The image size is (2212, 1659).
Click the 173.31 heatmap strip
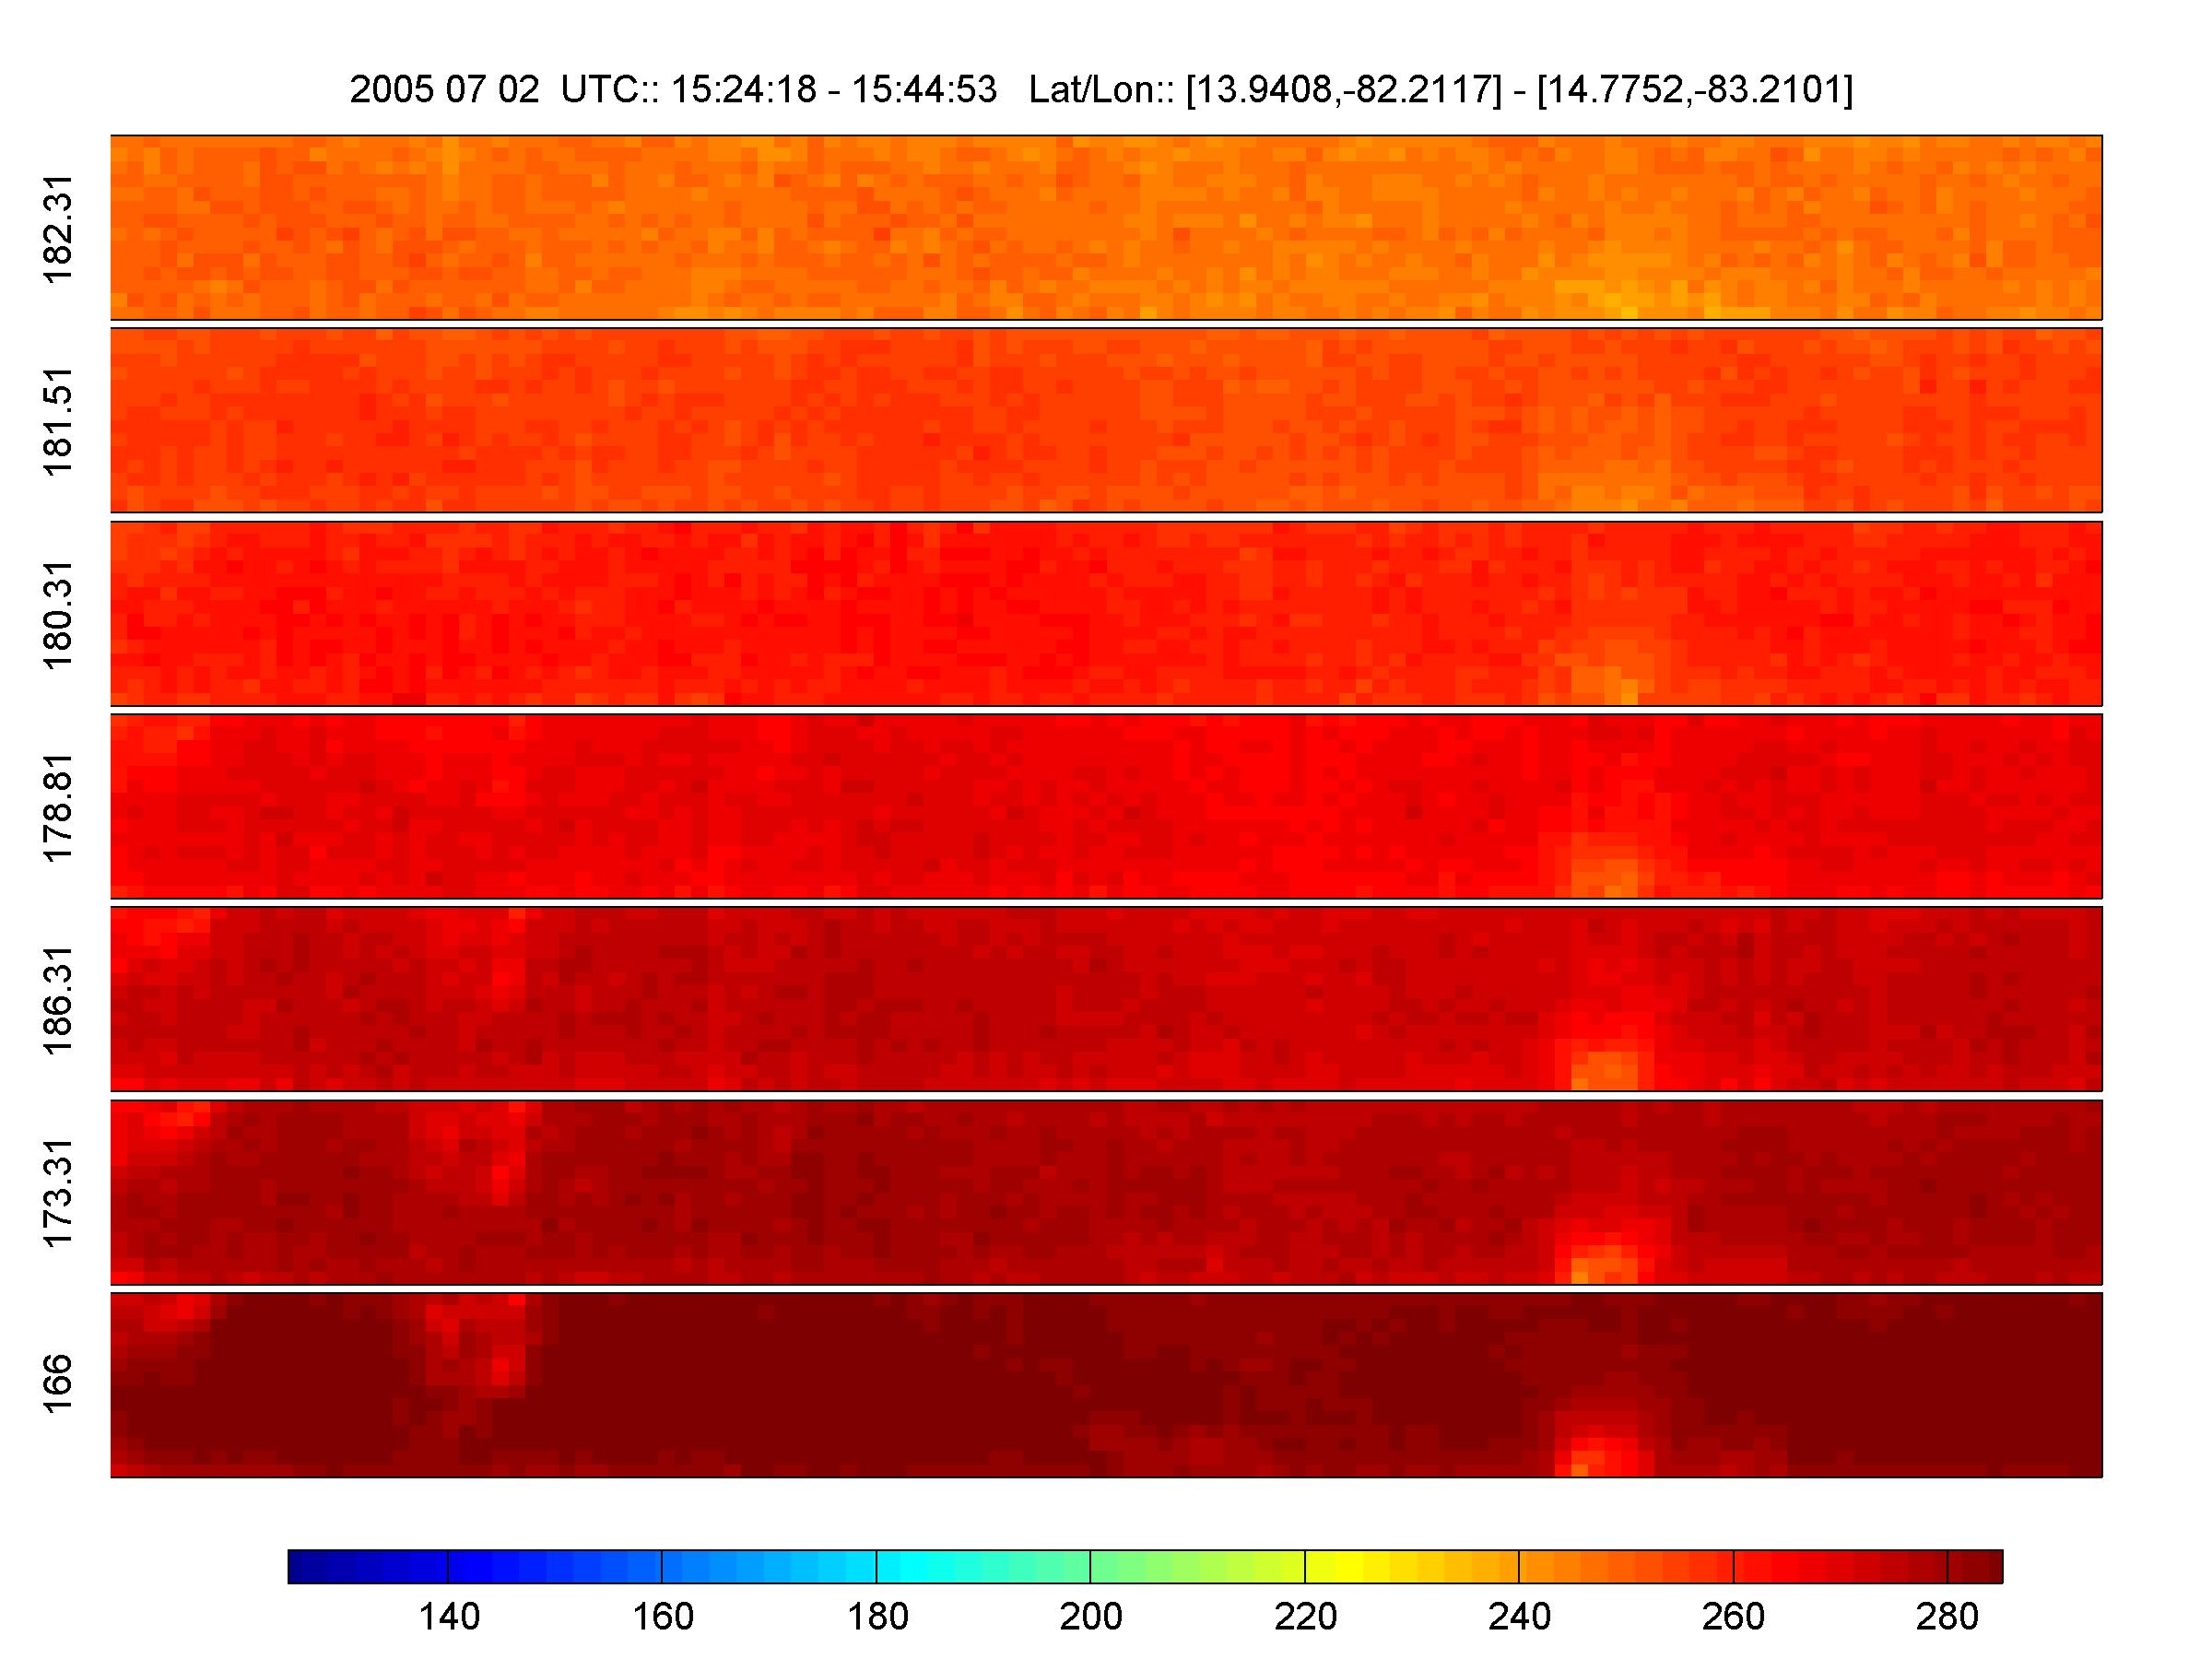tap(1105, 1192)
